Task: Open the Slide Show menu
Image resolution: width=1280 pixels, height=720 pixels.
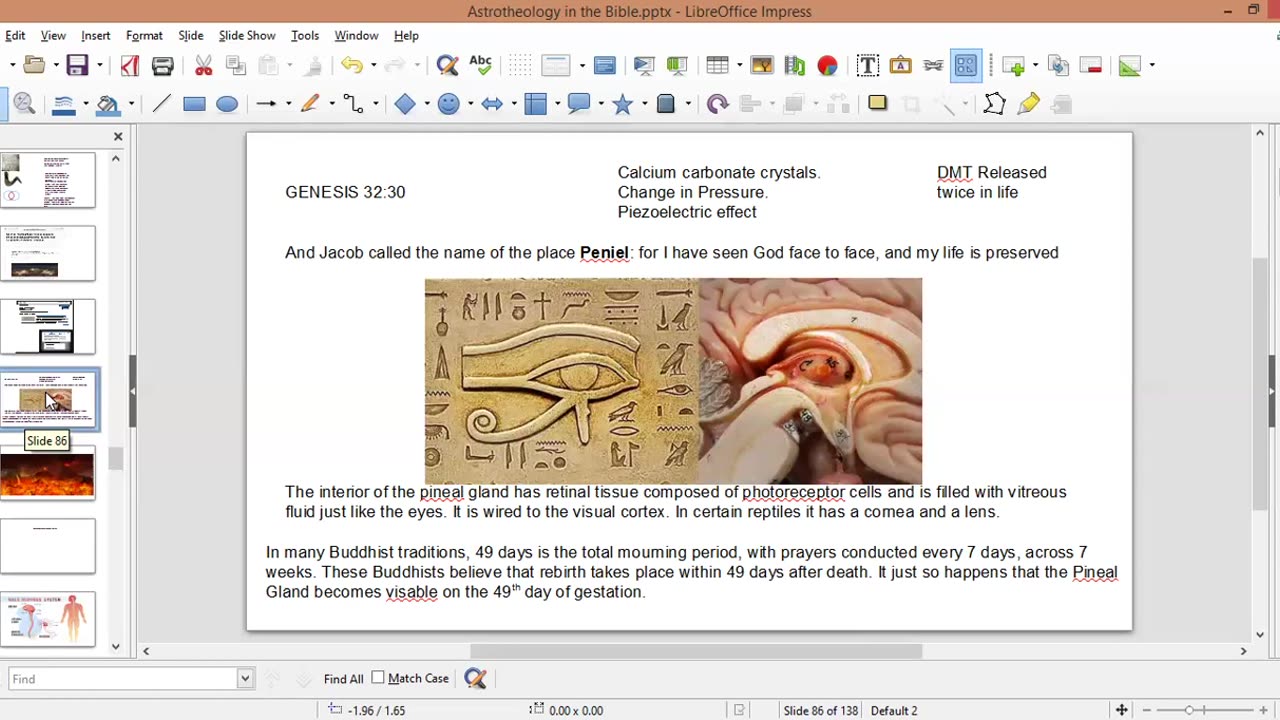Action: pyautogui.click(x=247, y=35)
